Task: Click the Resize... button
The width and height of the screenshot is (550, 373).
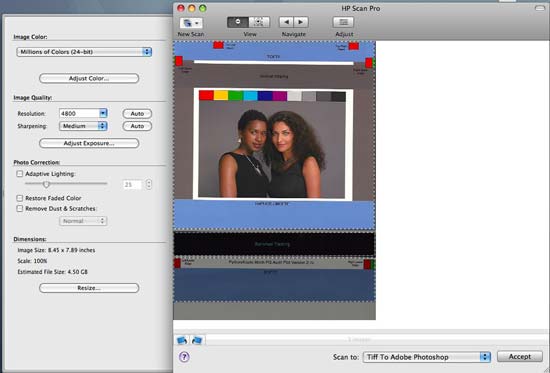Action: pos(89,288)
